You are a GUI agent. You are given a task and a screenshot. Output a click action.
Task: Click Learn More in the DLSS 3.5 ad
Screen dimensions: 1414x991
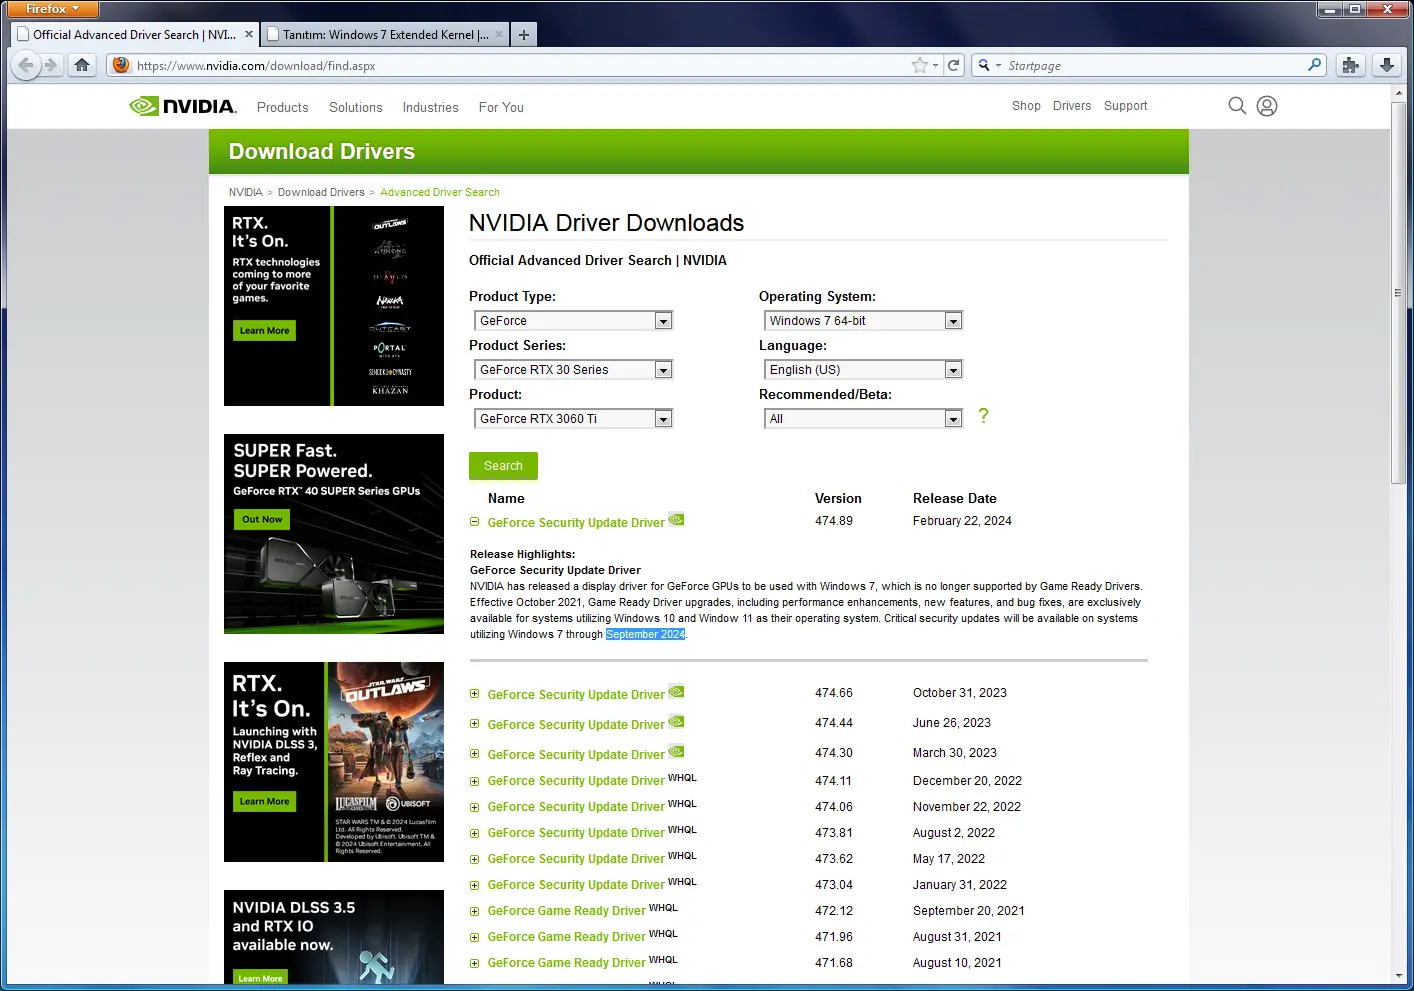(x=260, y=978)
